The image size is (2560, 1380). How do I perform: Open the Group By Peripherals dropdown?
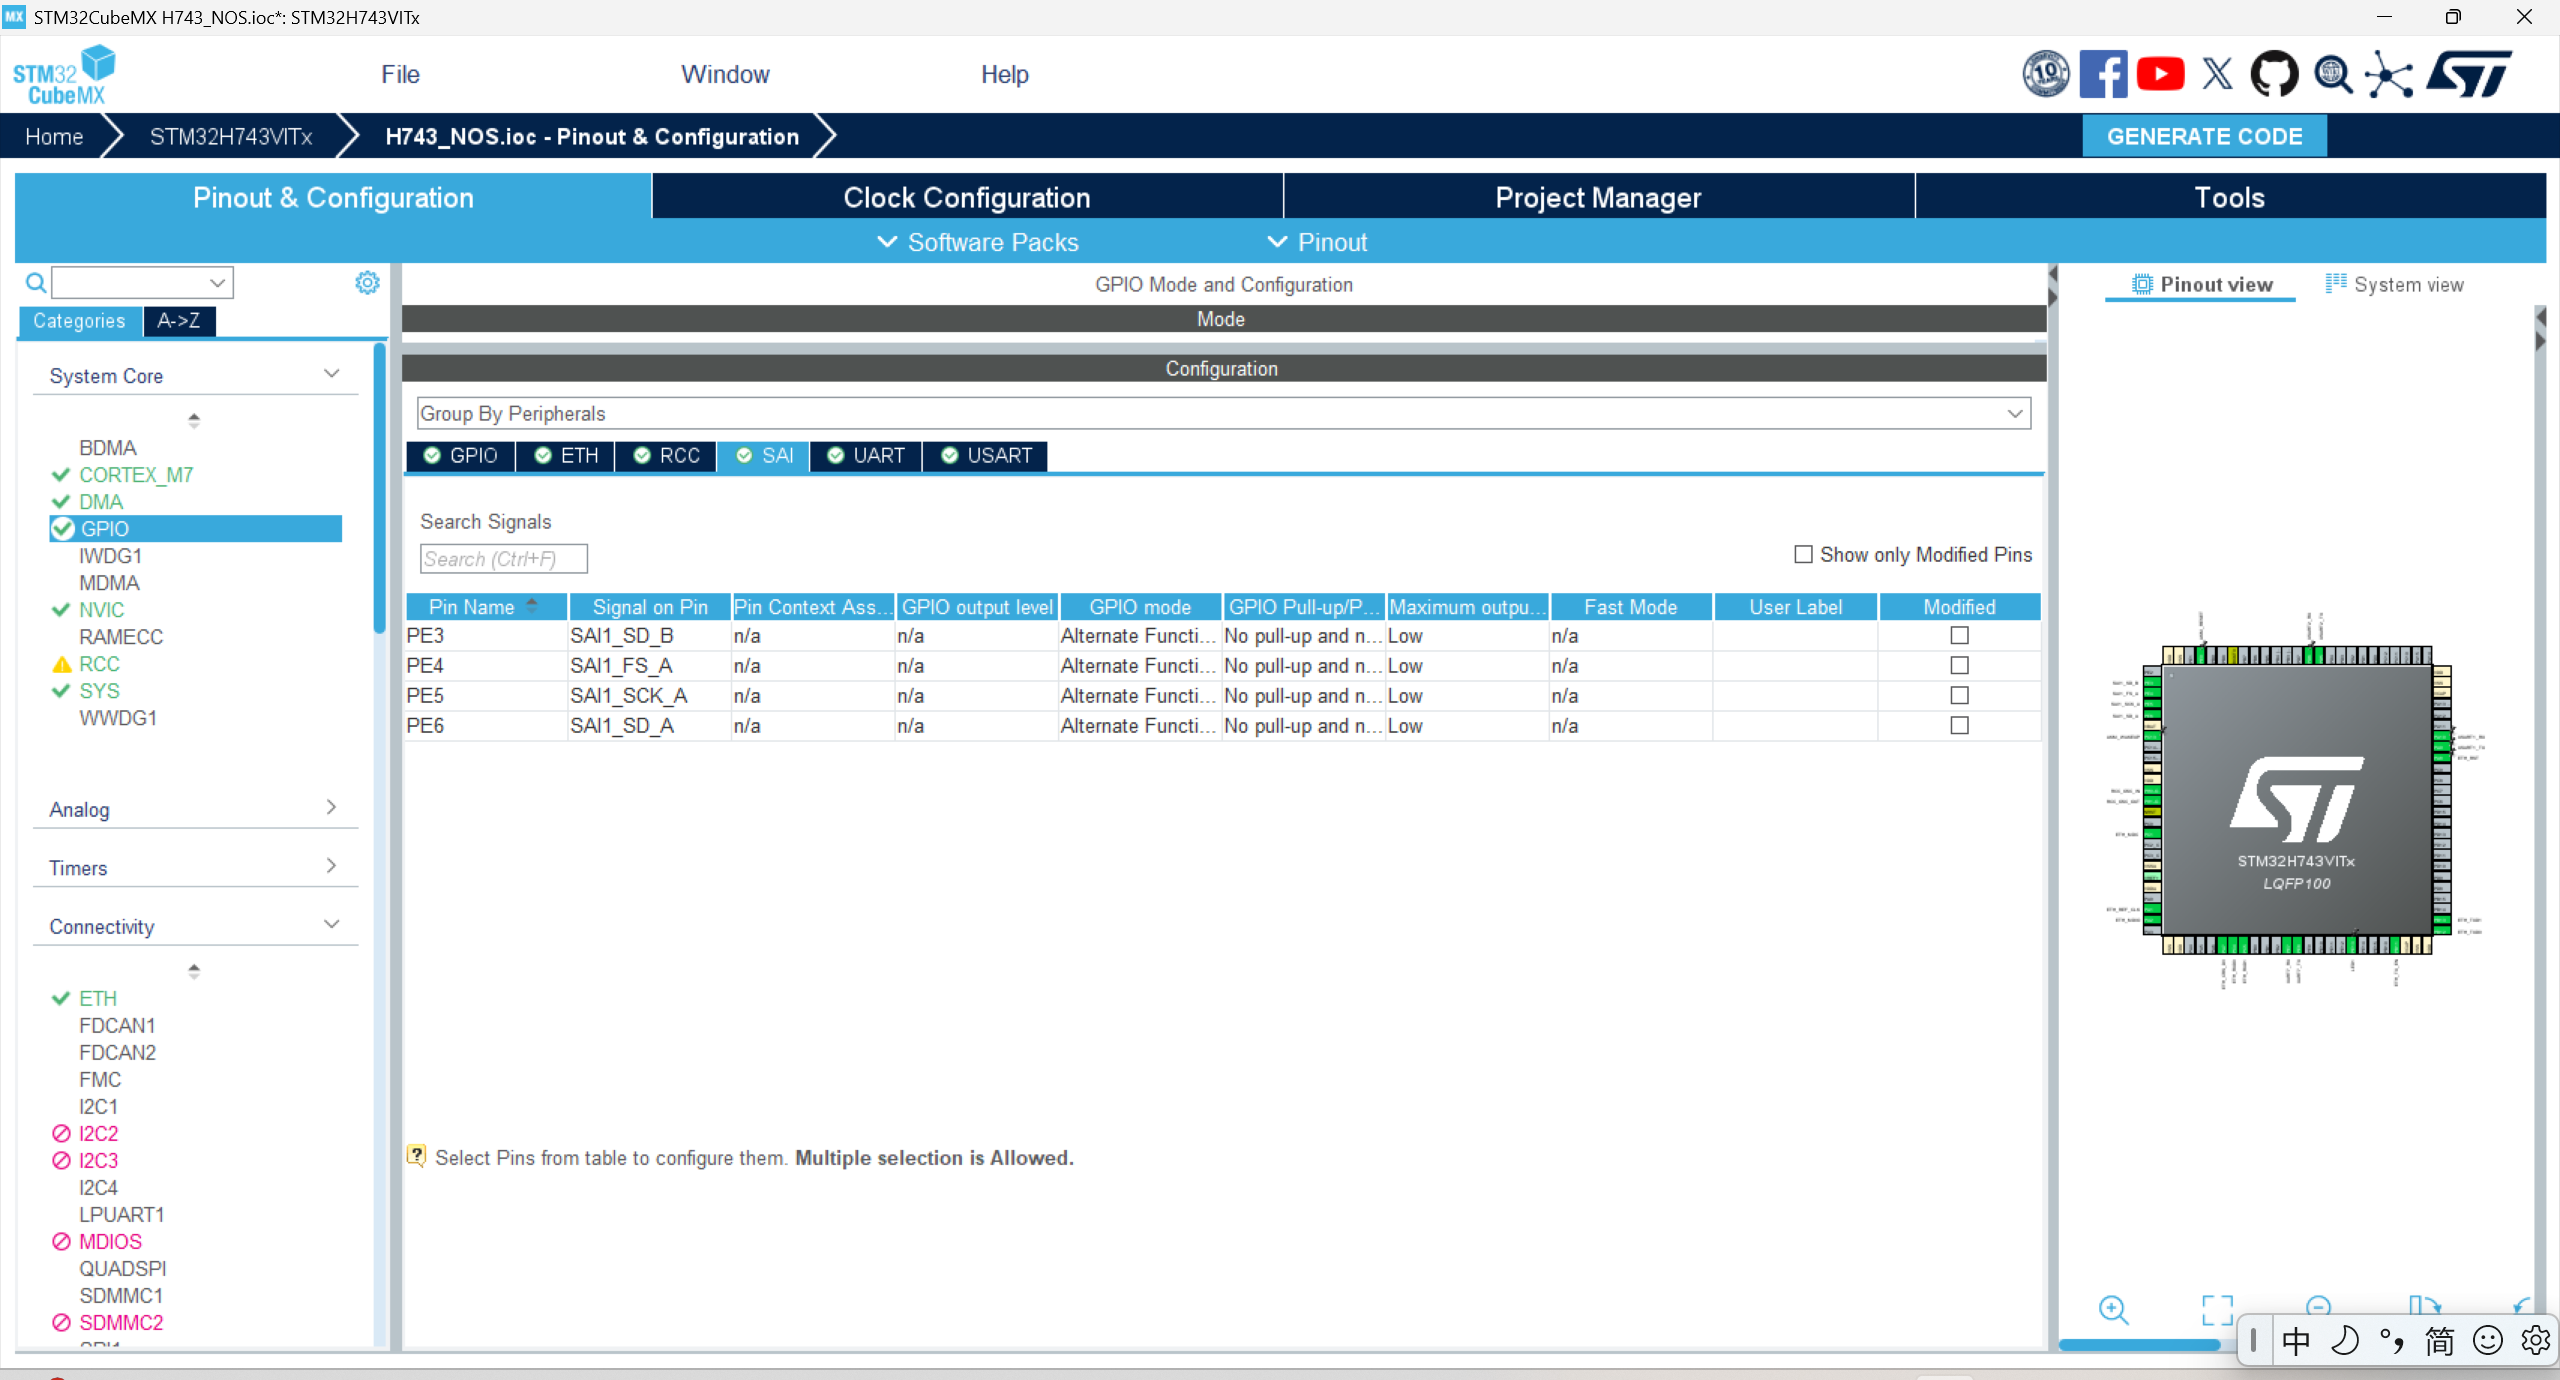pyautogui.click(x=1223, y=413)
